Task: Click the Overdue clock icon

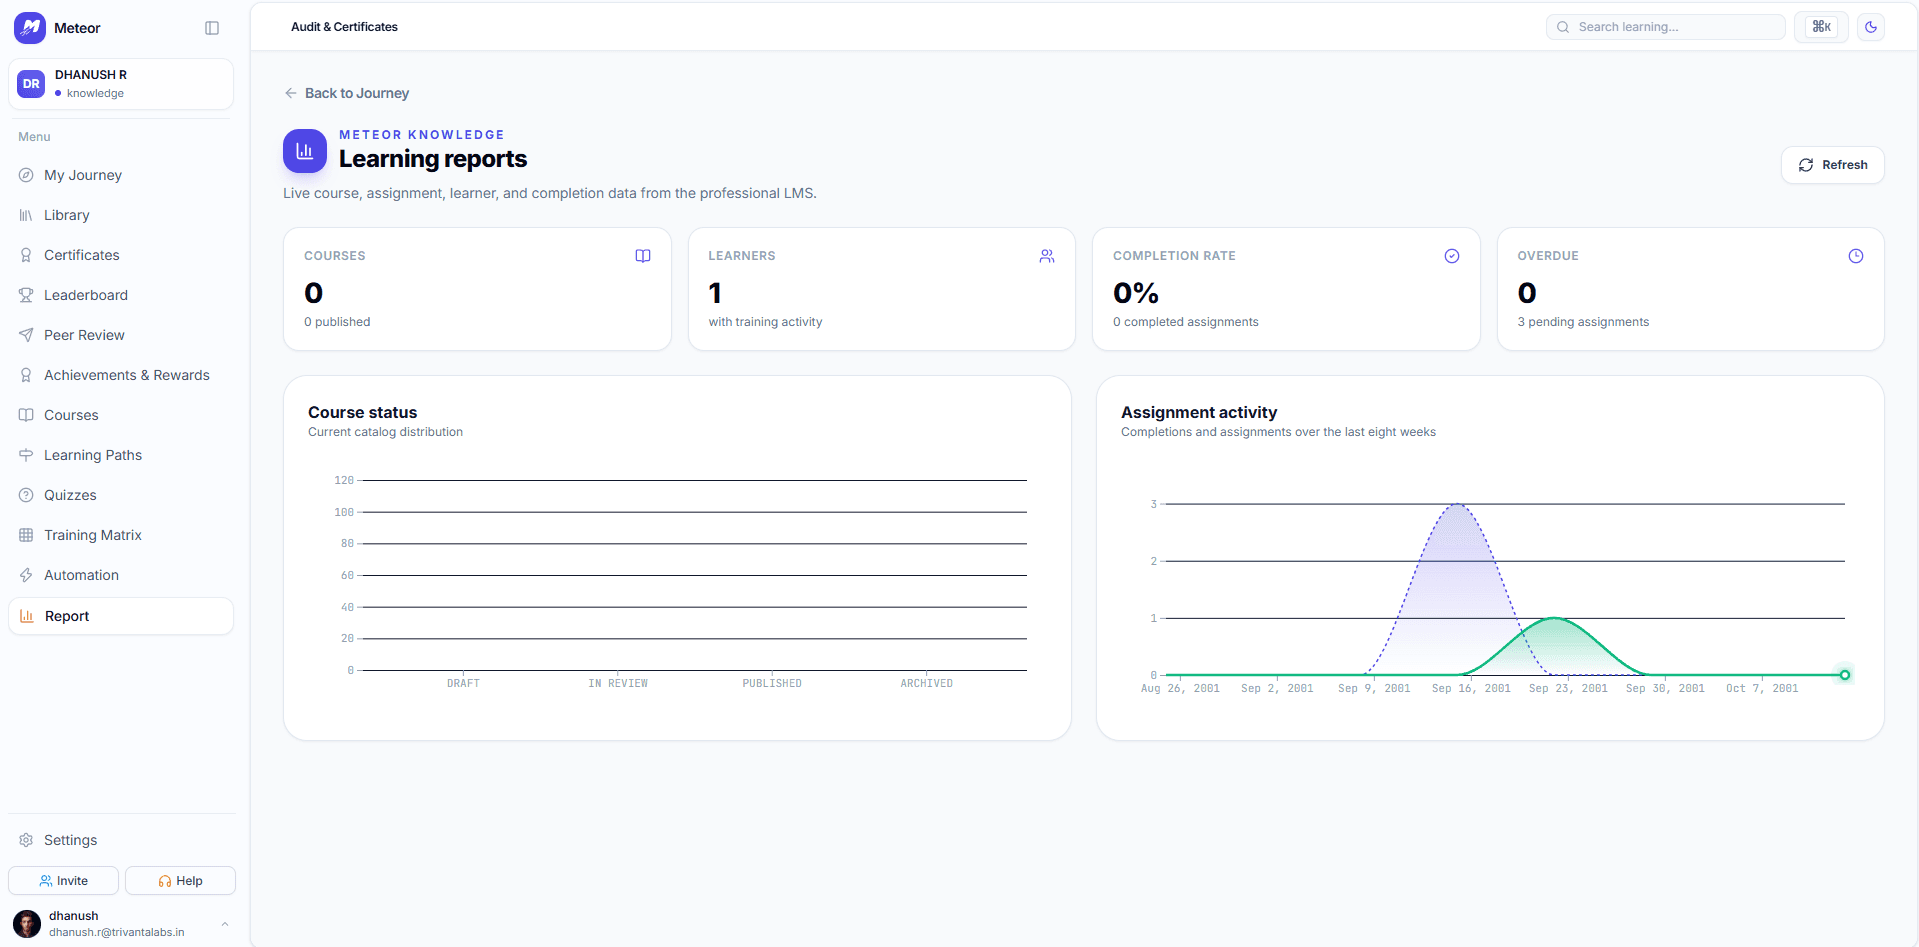Action: [x=1856, y=256]
